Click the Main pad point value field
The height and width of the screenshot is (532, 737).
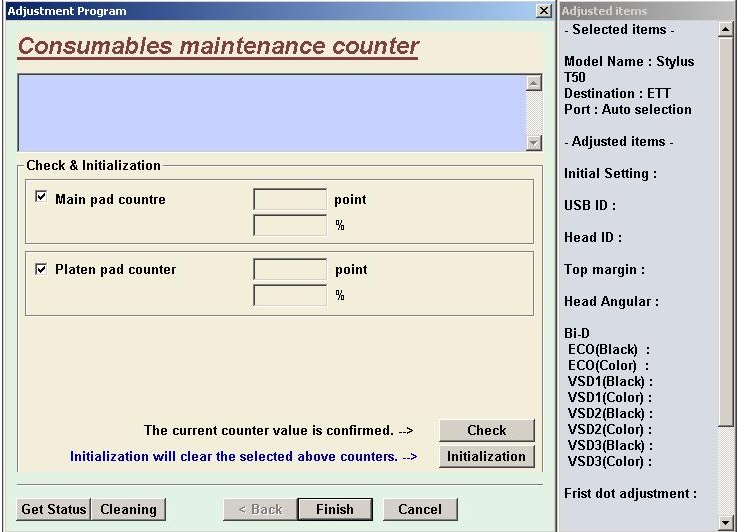290,199
